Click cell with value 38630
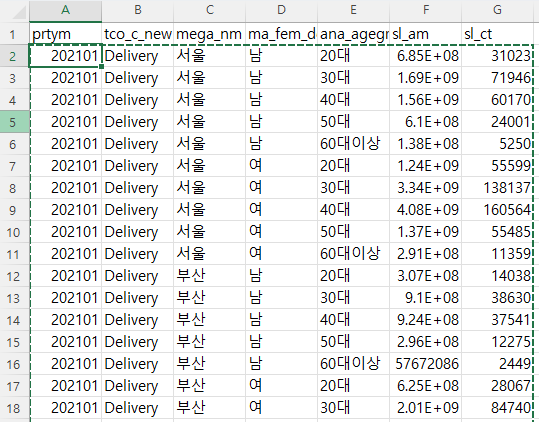This screenshot has height=422, width=539. pyautogui.click(x=497, y=298)
